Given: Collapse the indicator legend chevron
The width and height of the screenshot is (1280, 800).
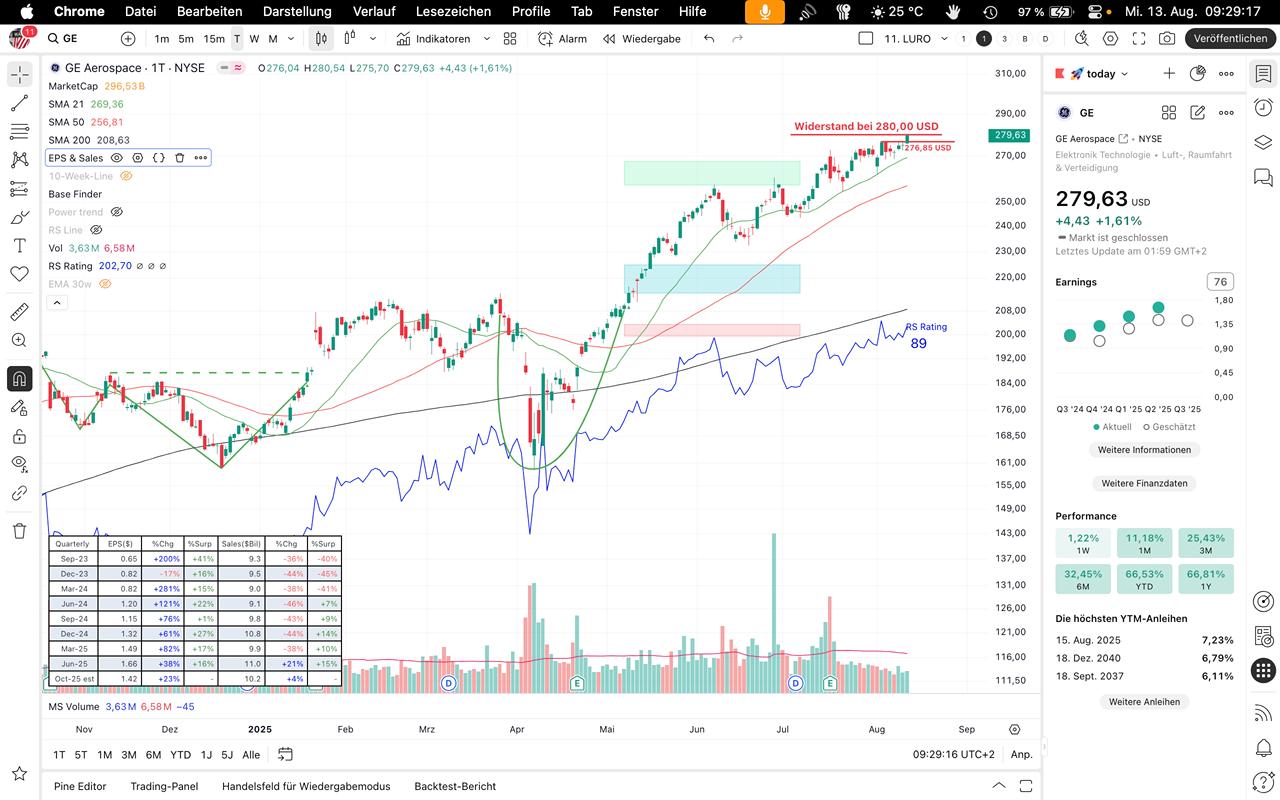Looking at the screenshot, I should tap(57, 302).
